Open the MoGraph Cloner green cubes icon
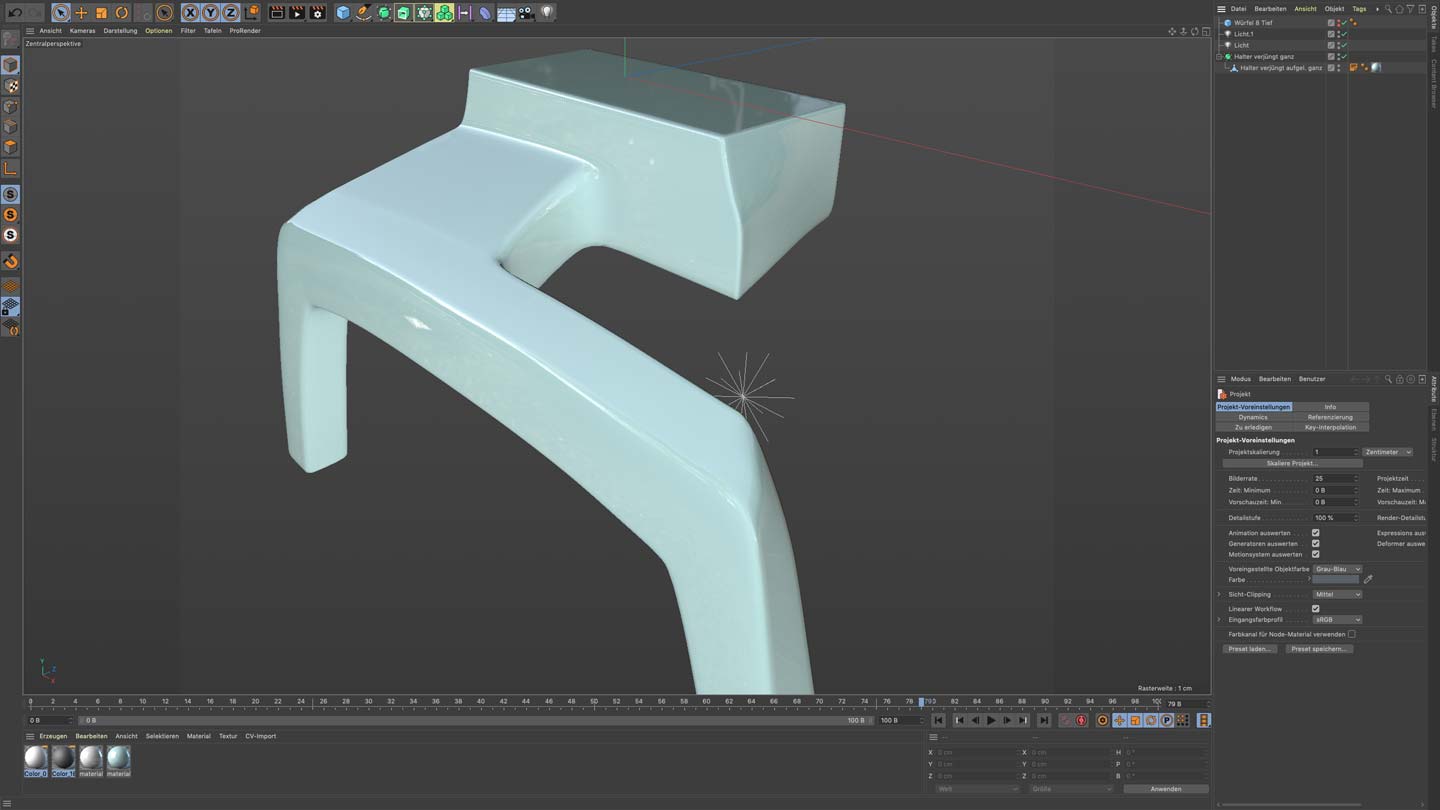This screenshot has width=1440, height=810. tap(444, 13)
